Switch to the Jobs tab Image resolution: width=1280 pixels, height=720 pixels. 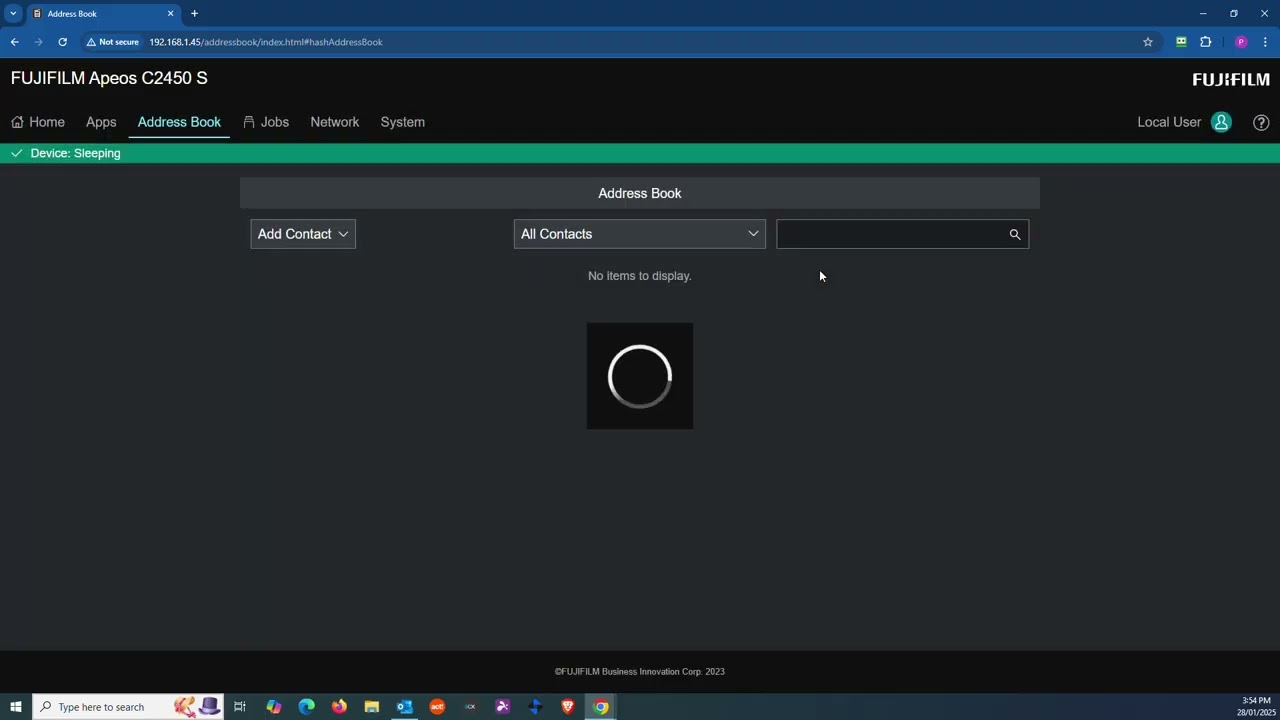[266, 122]
